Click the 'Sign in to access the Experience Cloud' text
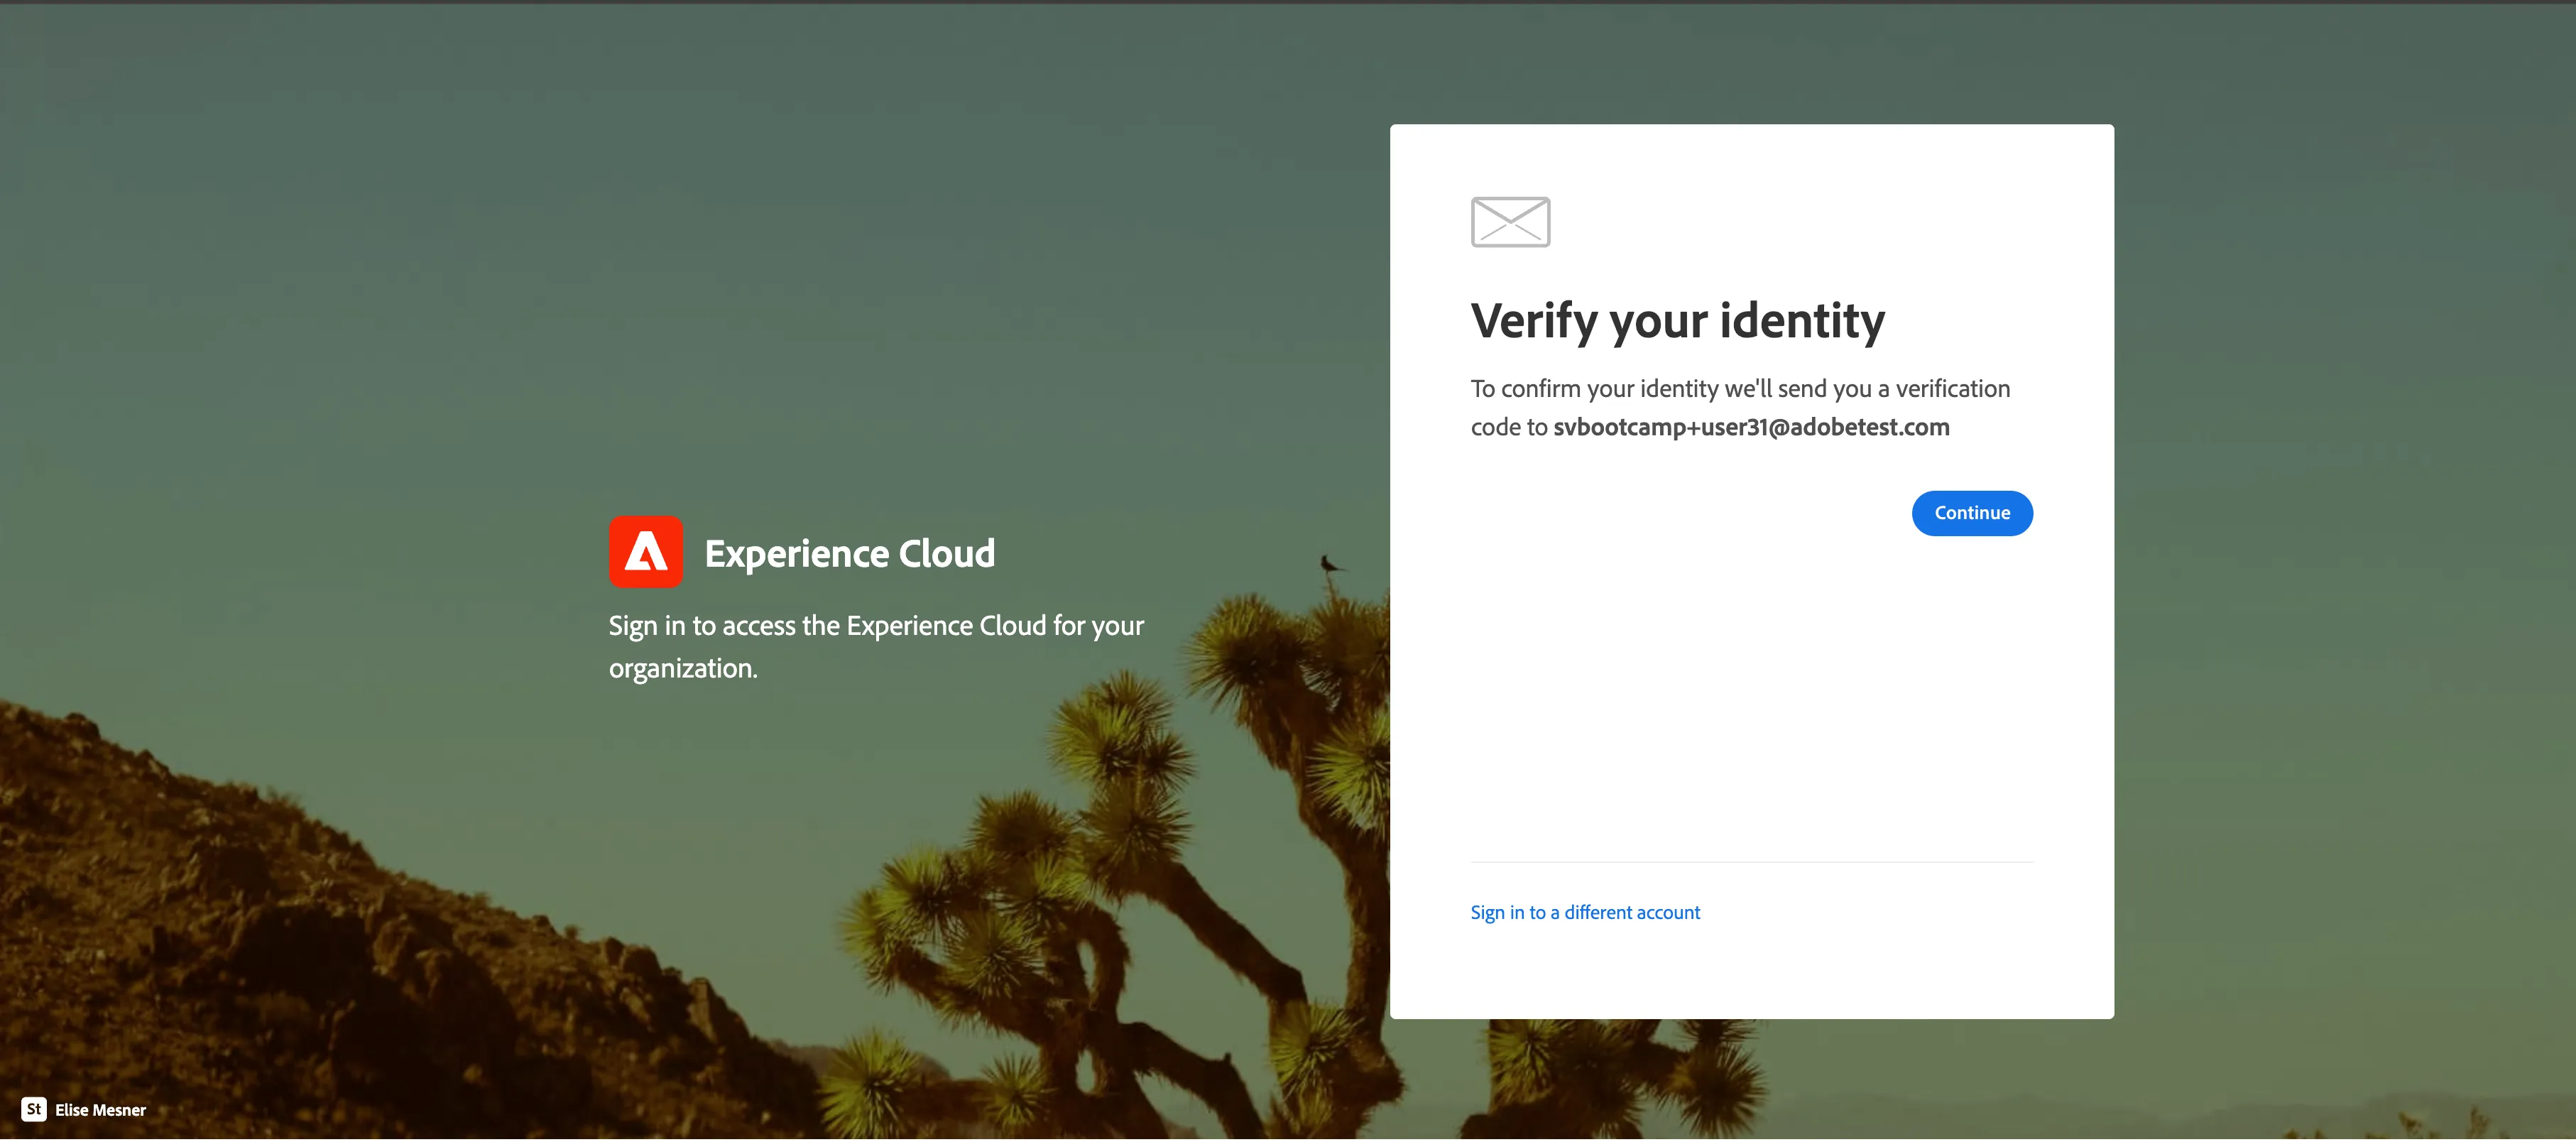This screenshot has width=2576, height=1142. [x=876, y=646]
